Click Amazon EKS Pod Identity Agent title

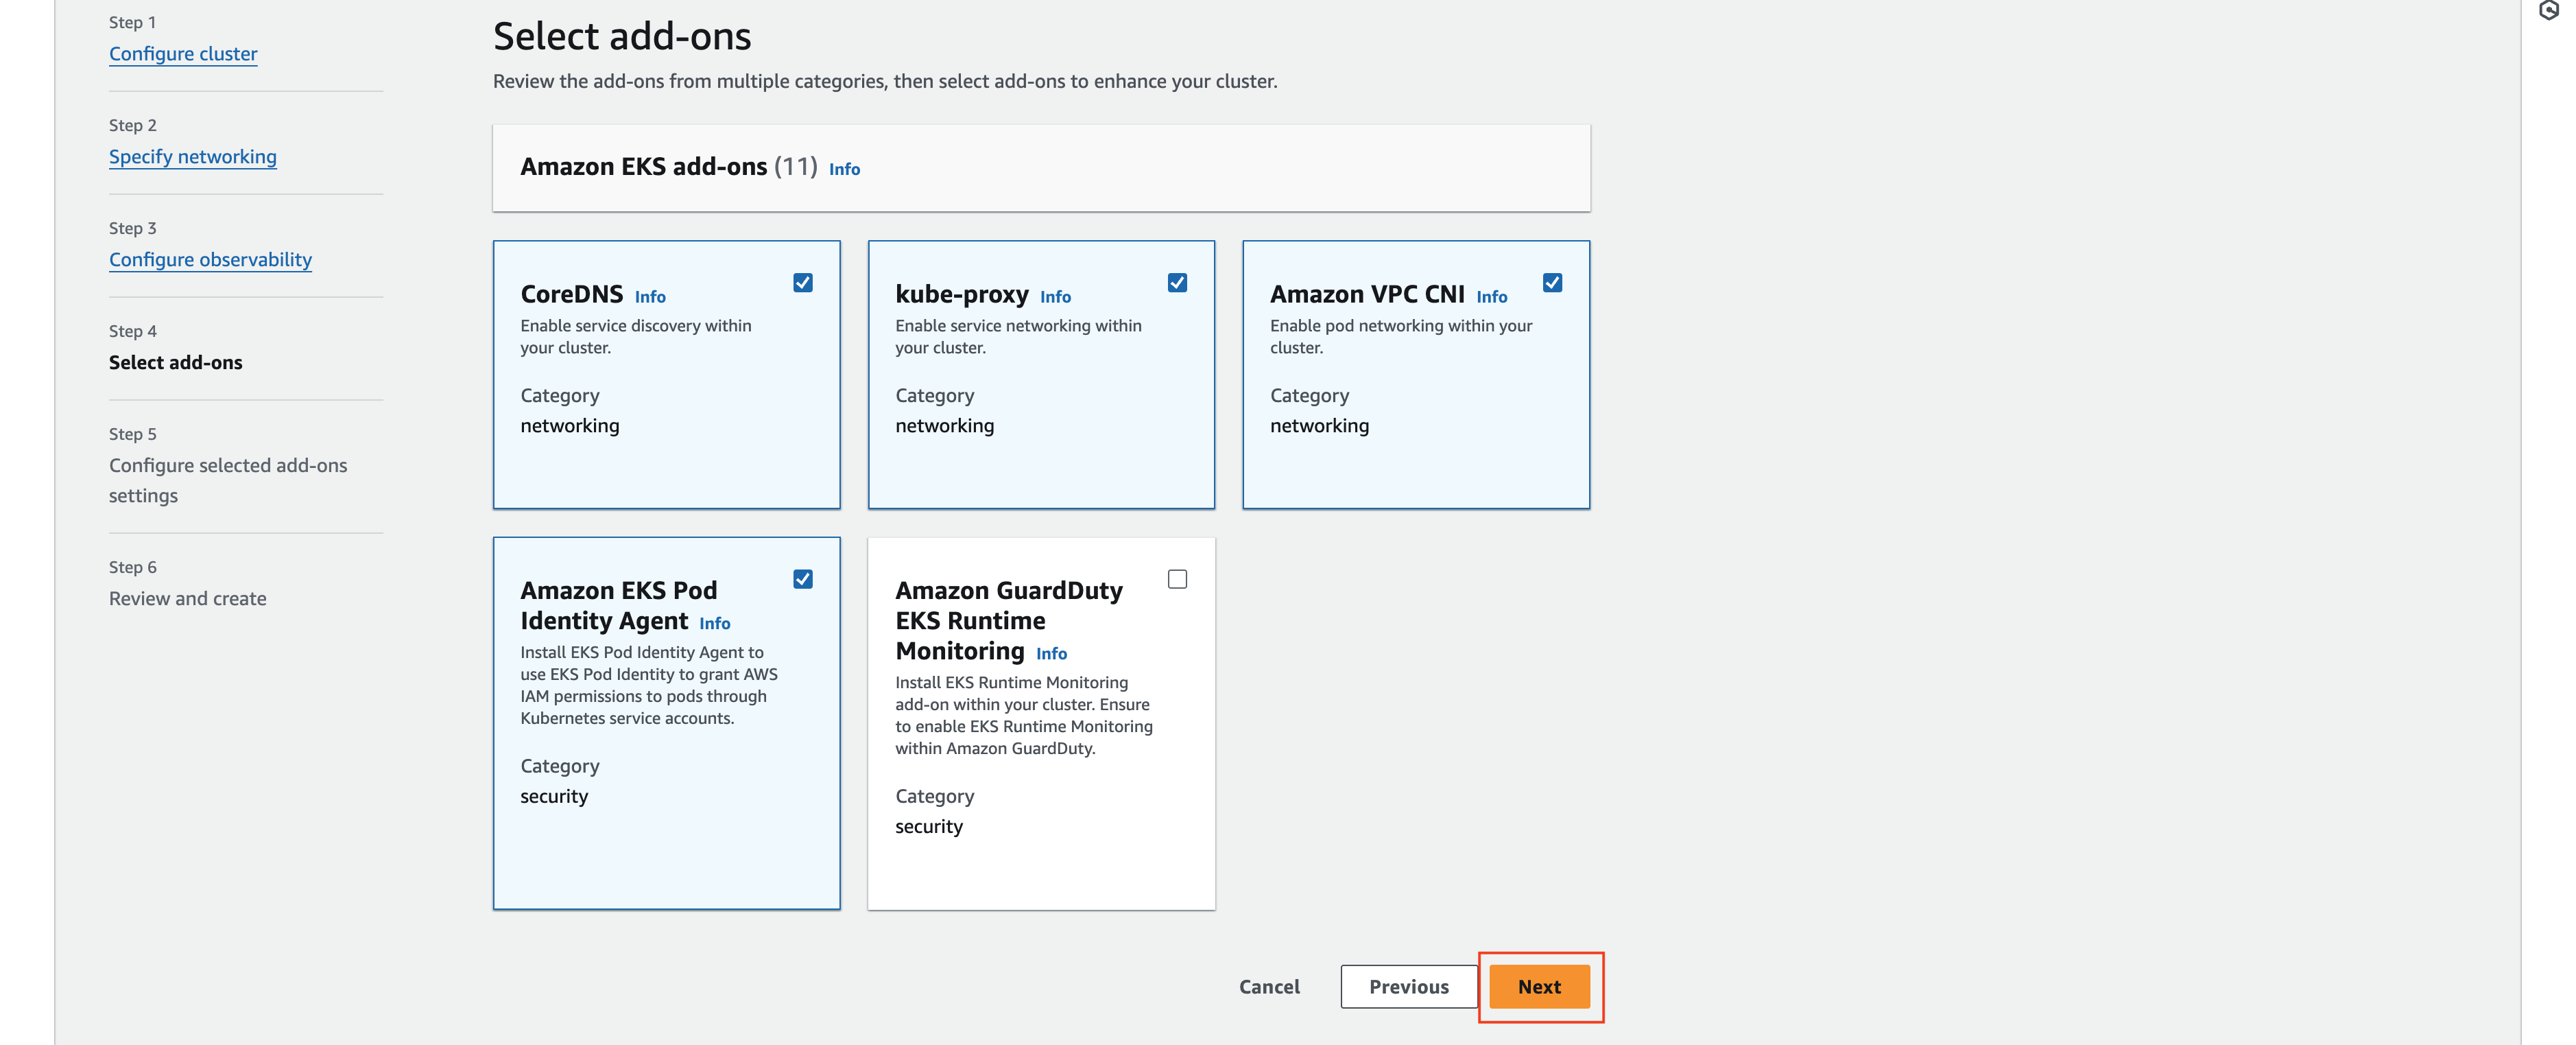[618, 605]
